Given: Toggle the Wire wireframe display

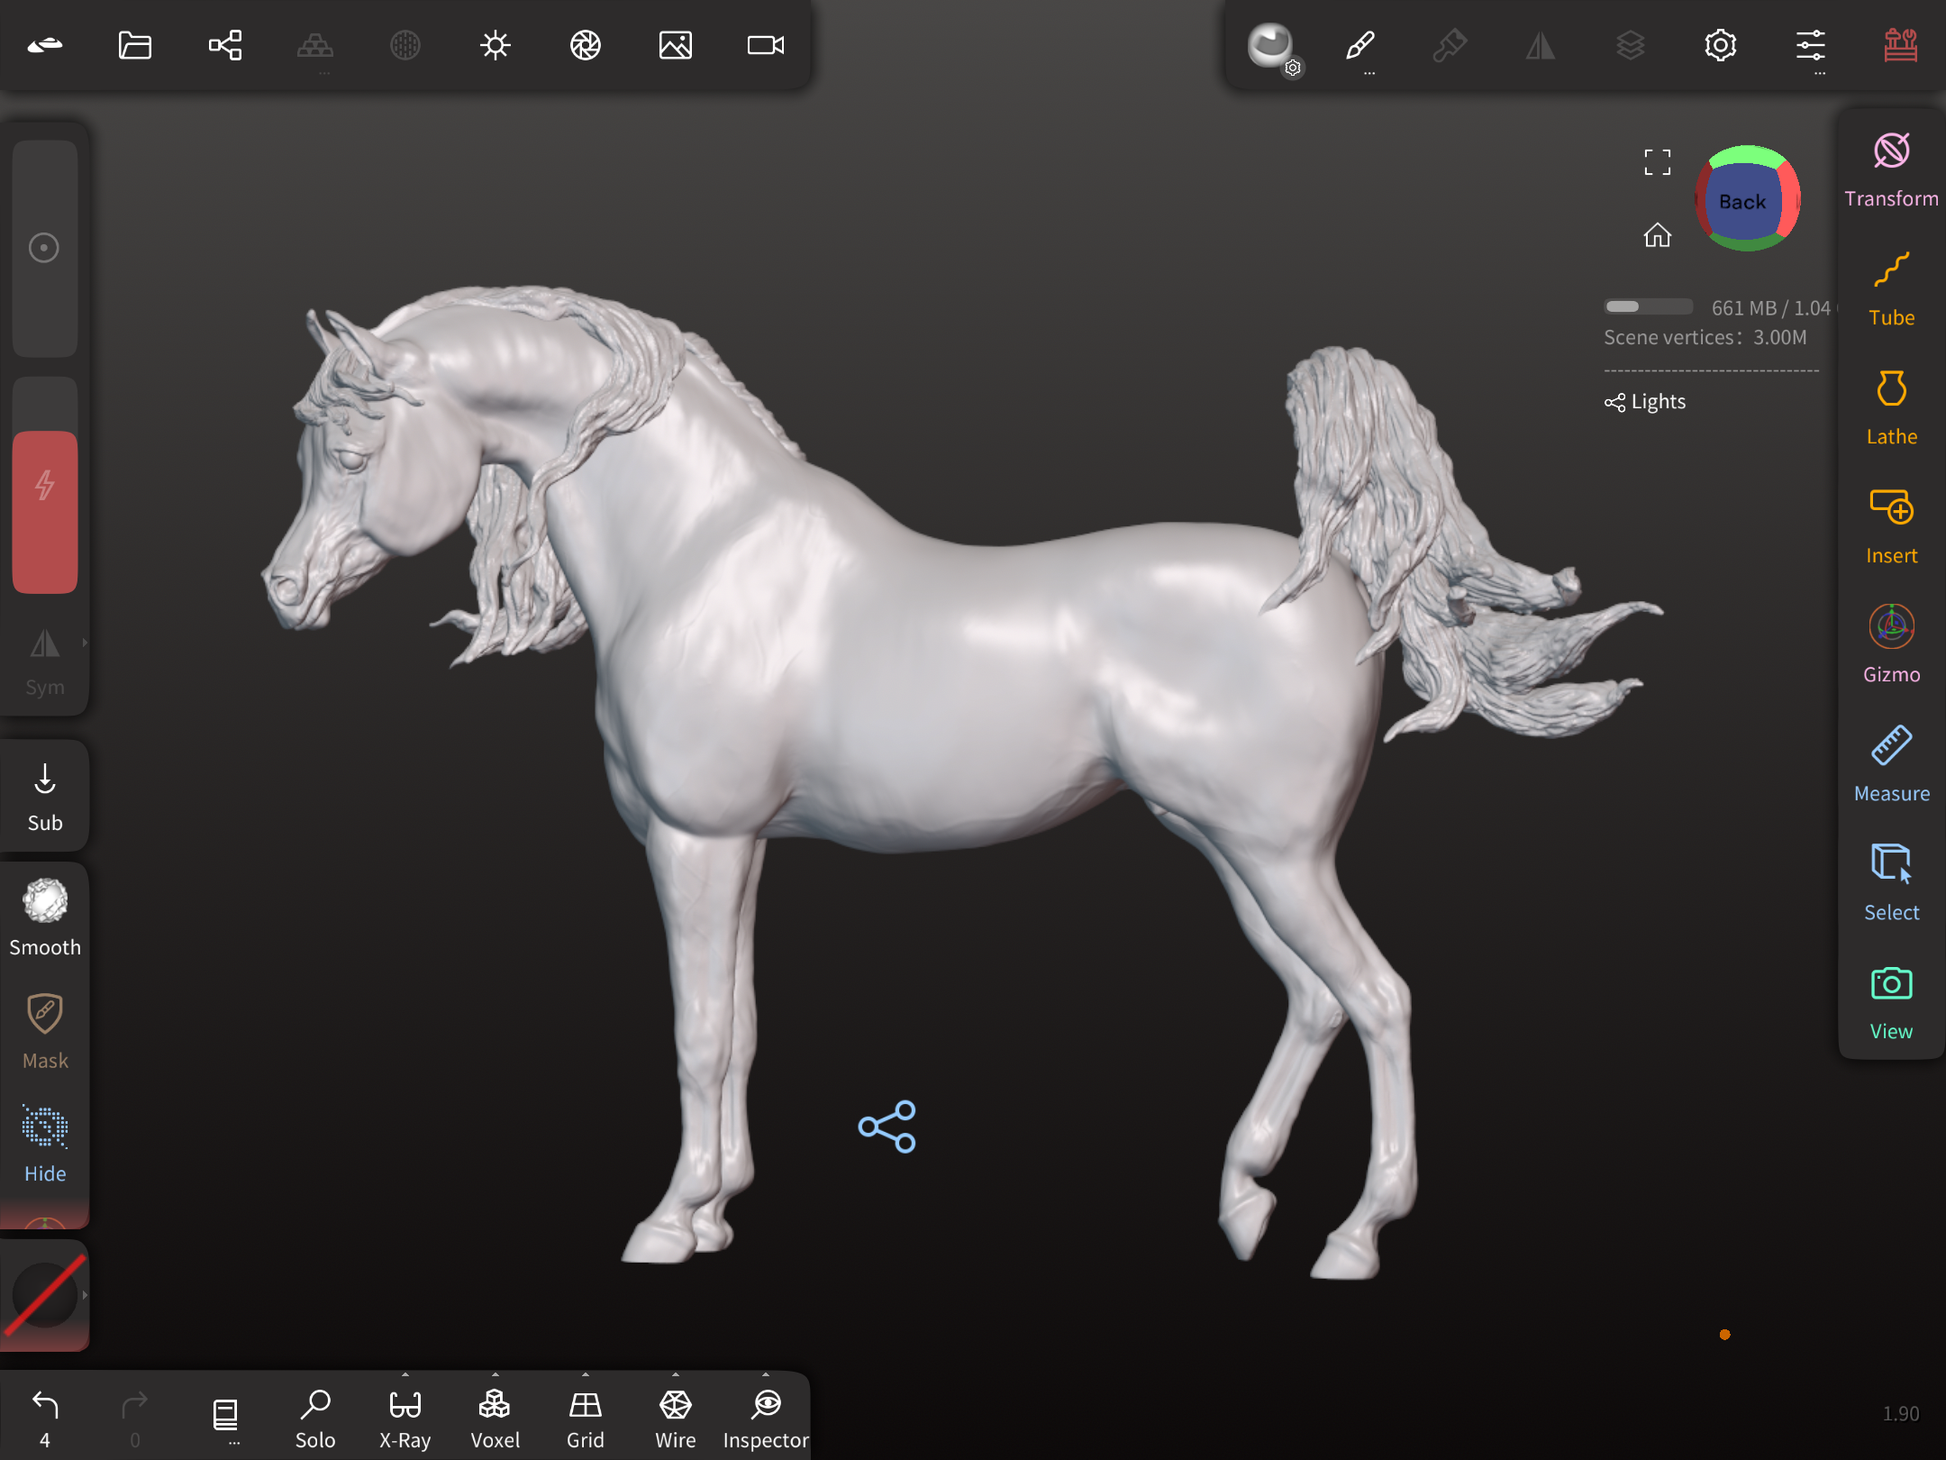Looking at the screenshot, I should (675, 1417).
